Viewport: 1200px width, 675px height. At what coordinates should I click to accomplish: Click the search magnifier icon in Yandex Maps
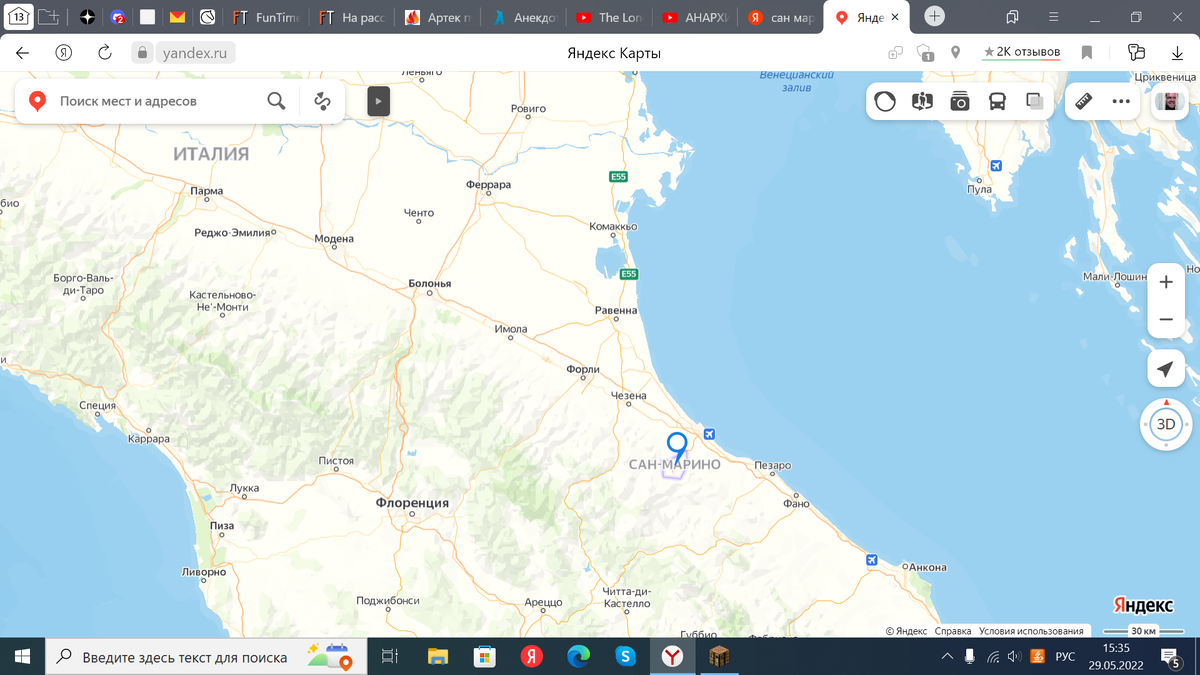click(x=276, y=101)
